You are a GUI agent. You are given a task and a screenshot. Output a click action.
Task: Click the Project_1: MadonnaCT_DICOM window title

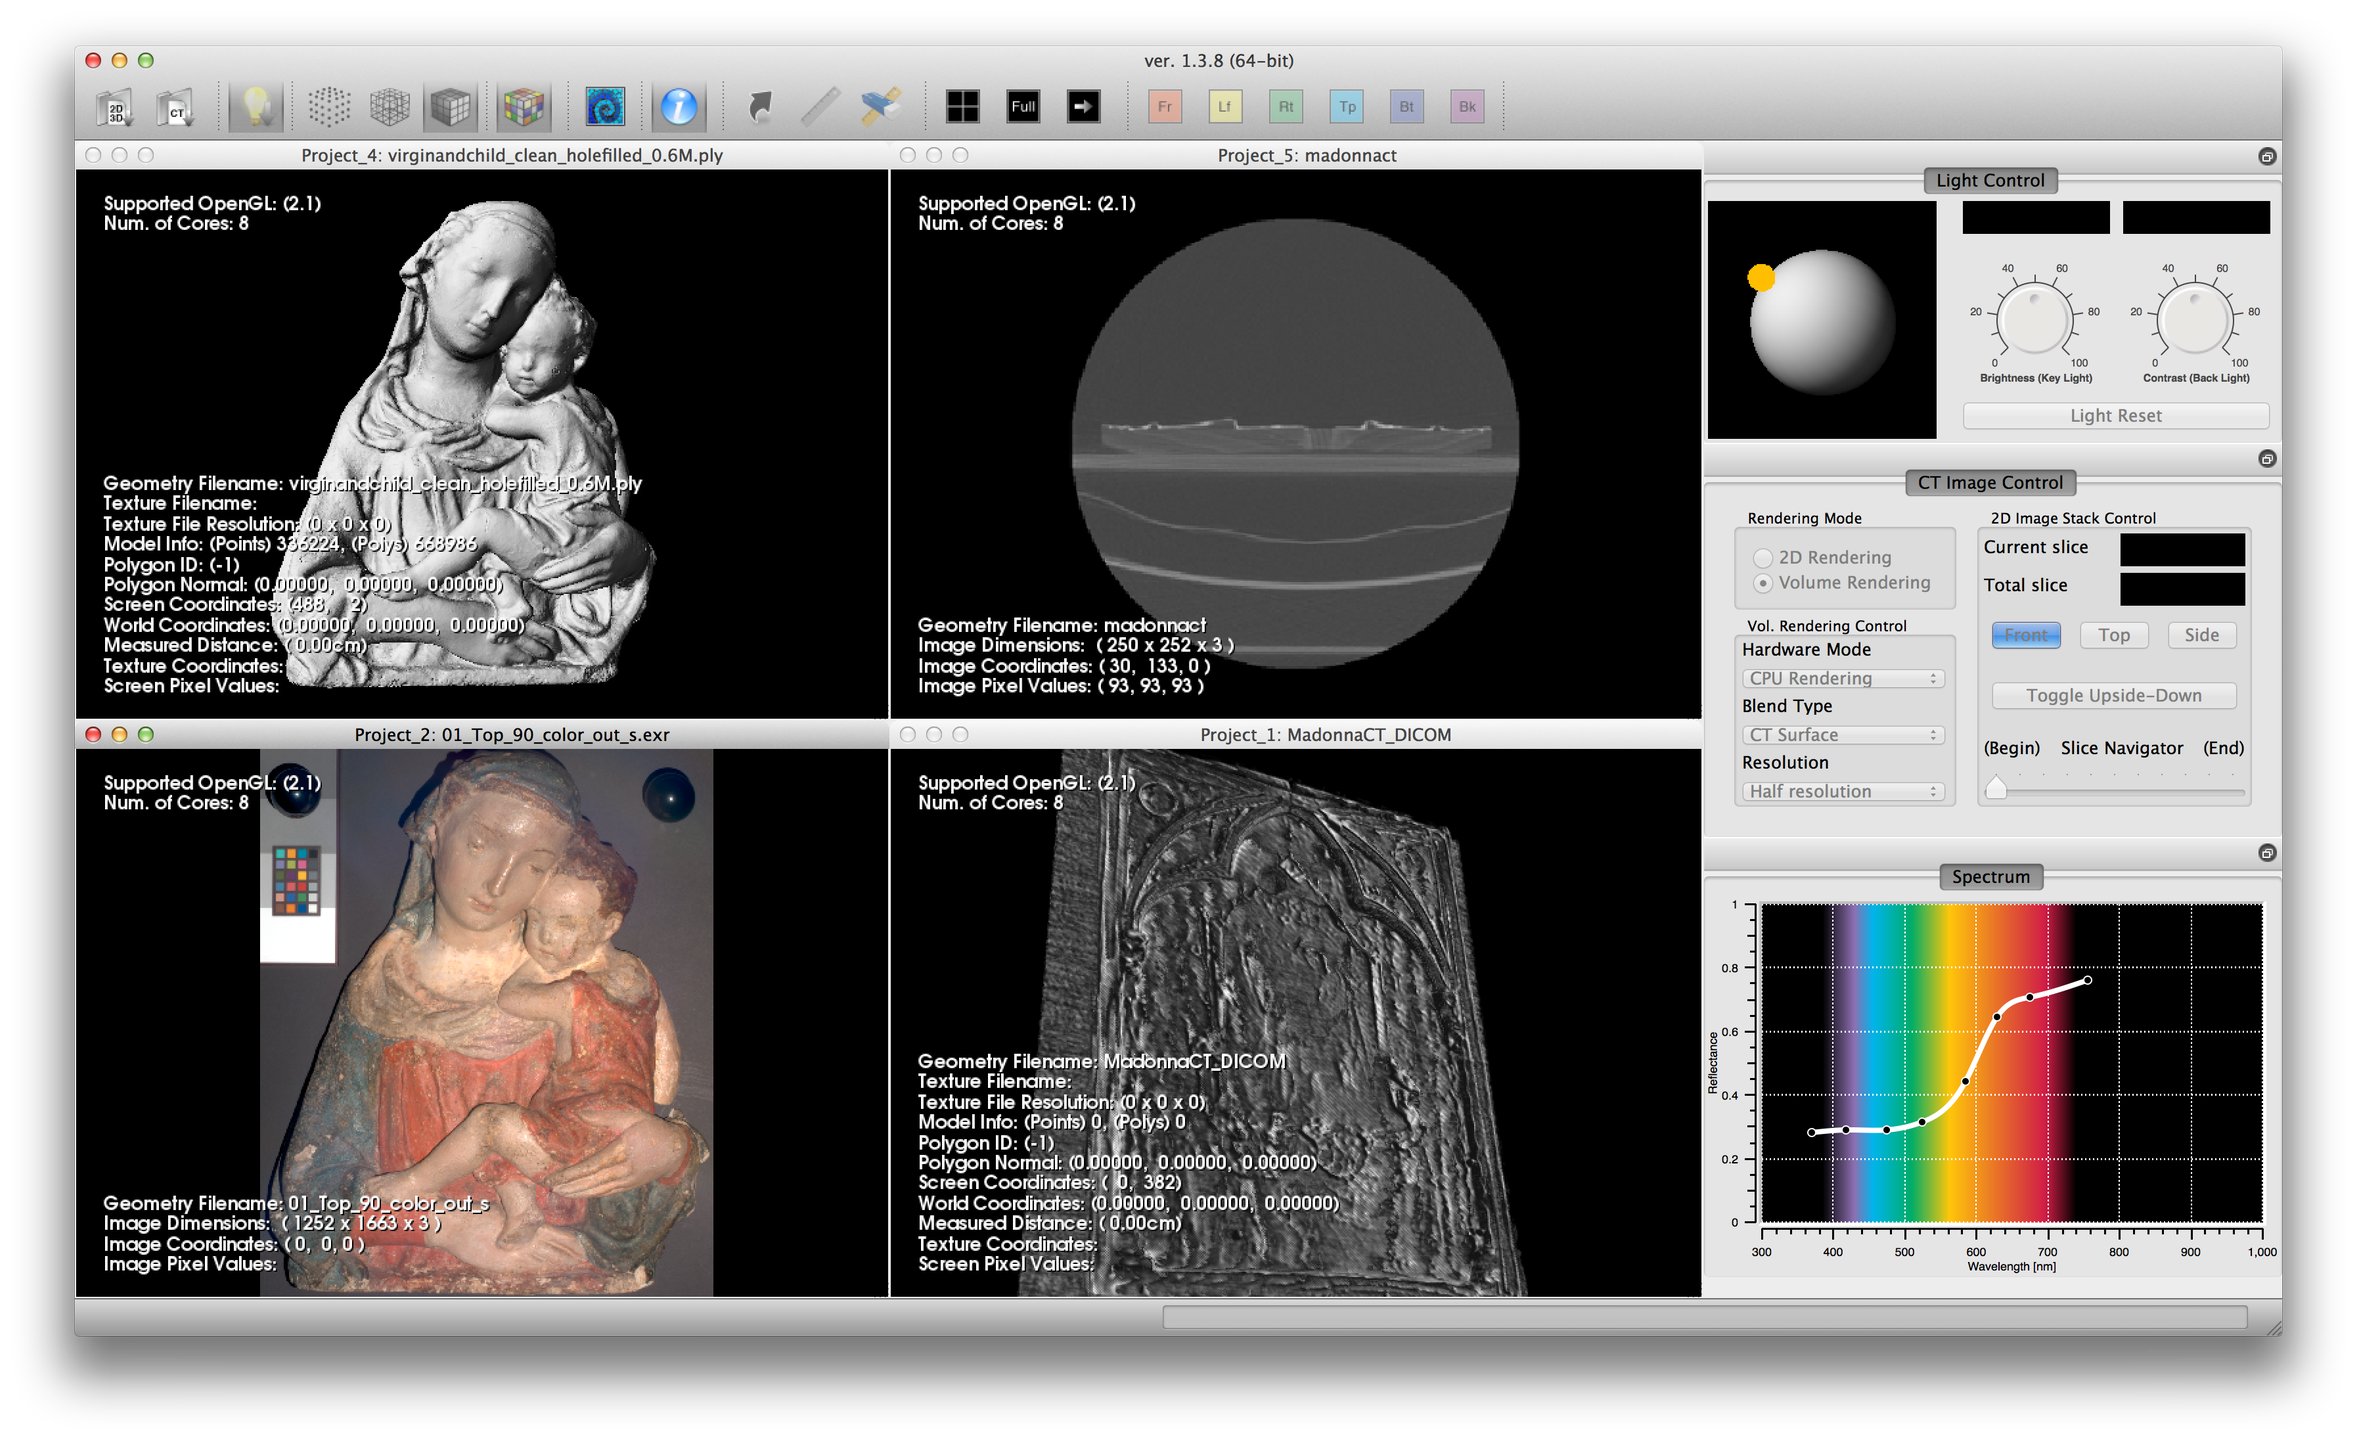pos(1324,735)
